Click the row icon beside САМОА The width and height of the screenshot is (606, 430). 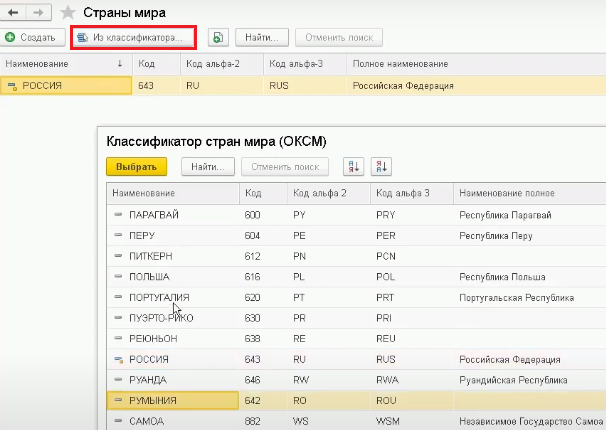[x=118, y=420]
